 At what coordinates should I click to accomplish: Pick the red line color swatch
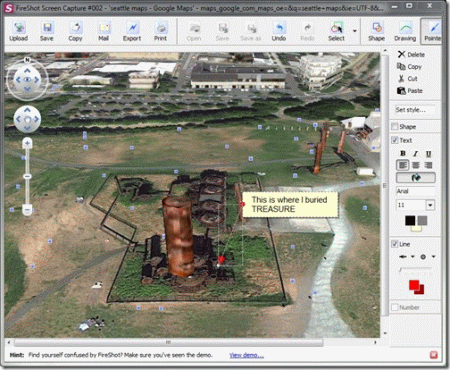pyautogui.click(x=414, y=285)
